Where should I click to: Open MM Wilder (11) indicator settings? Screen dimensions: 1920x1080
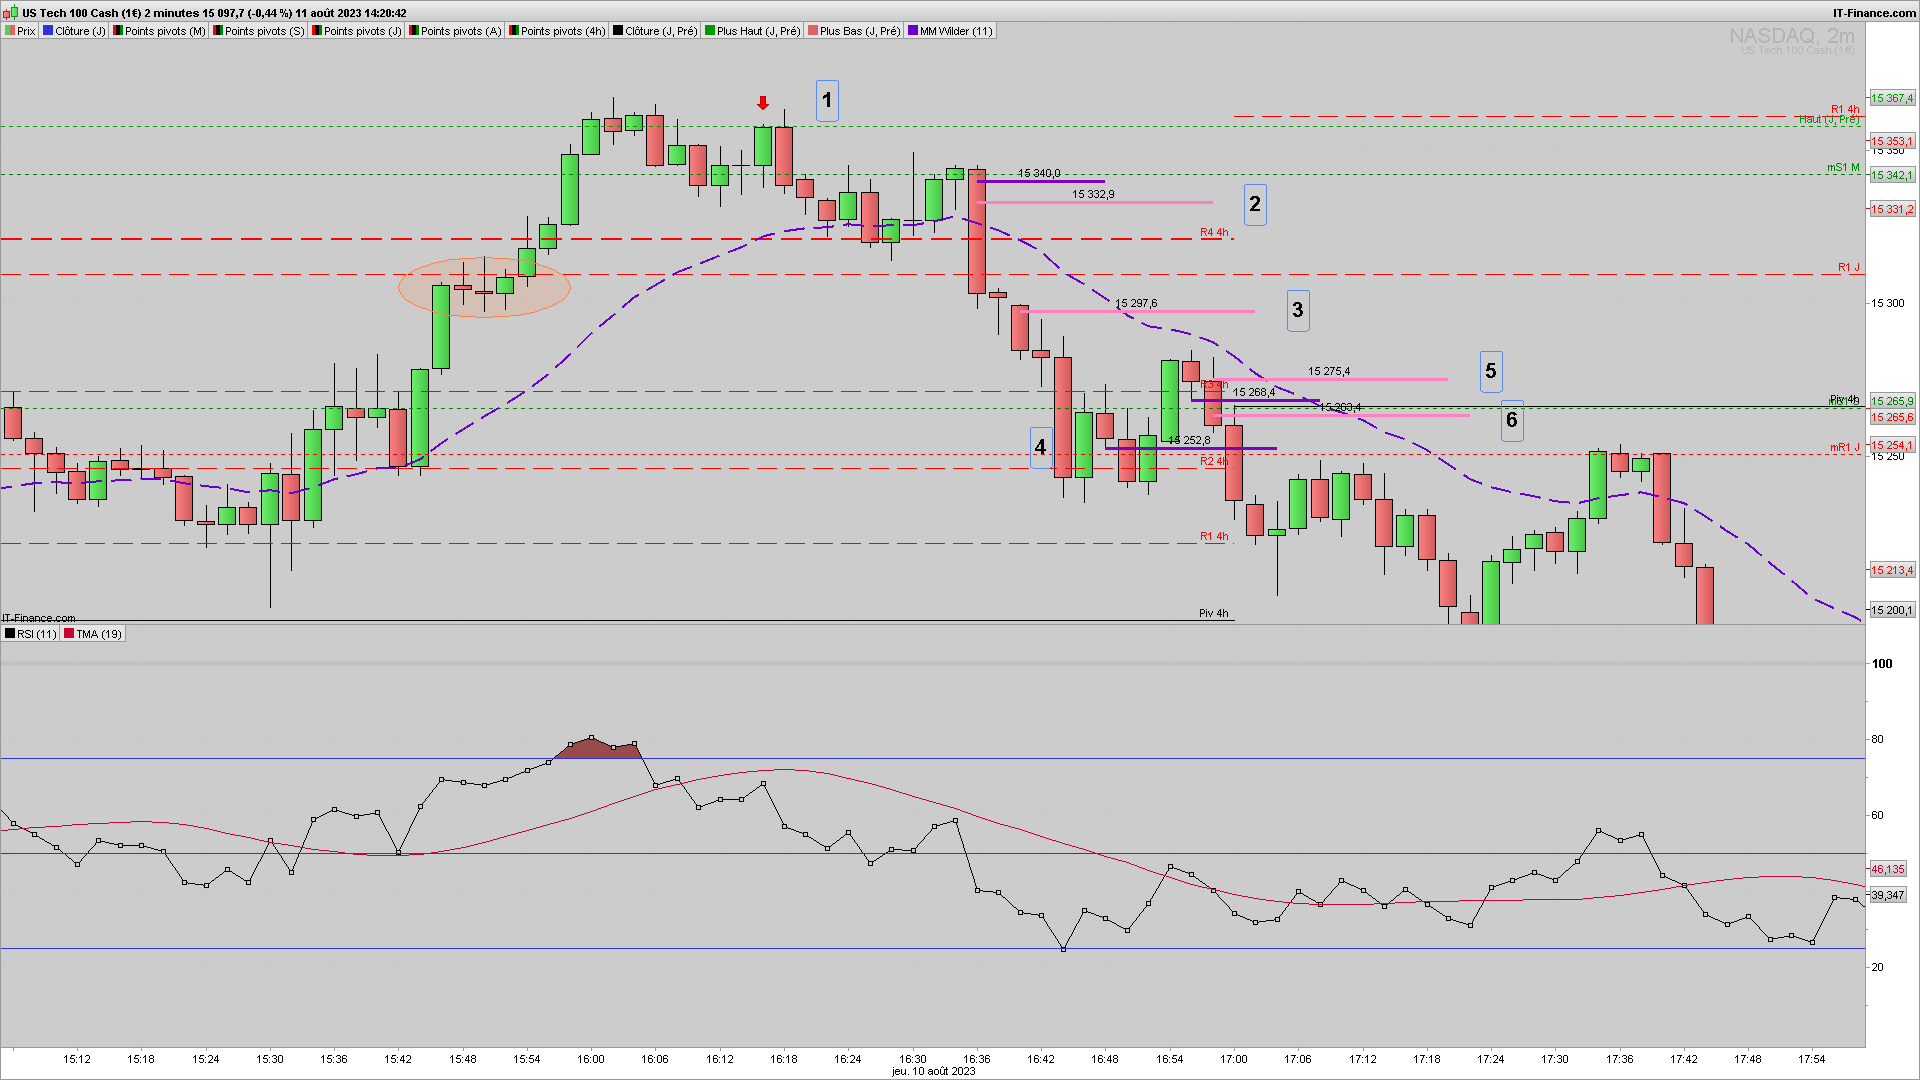(x=955, y=31)
